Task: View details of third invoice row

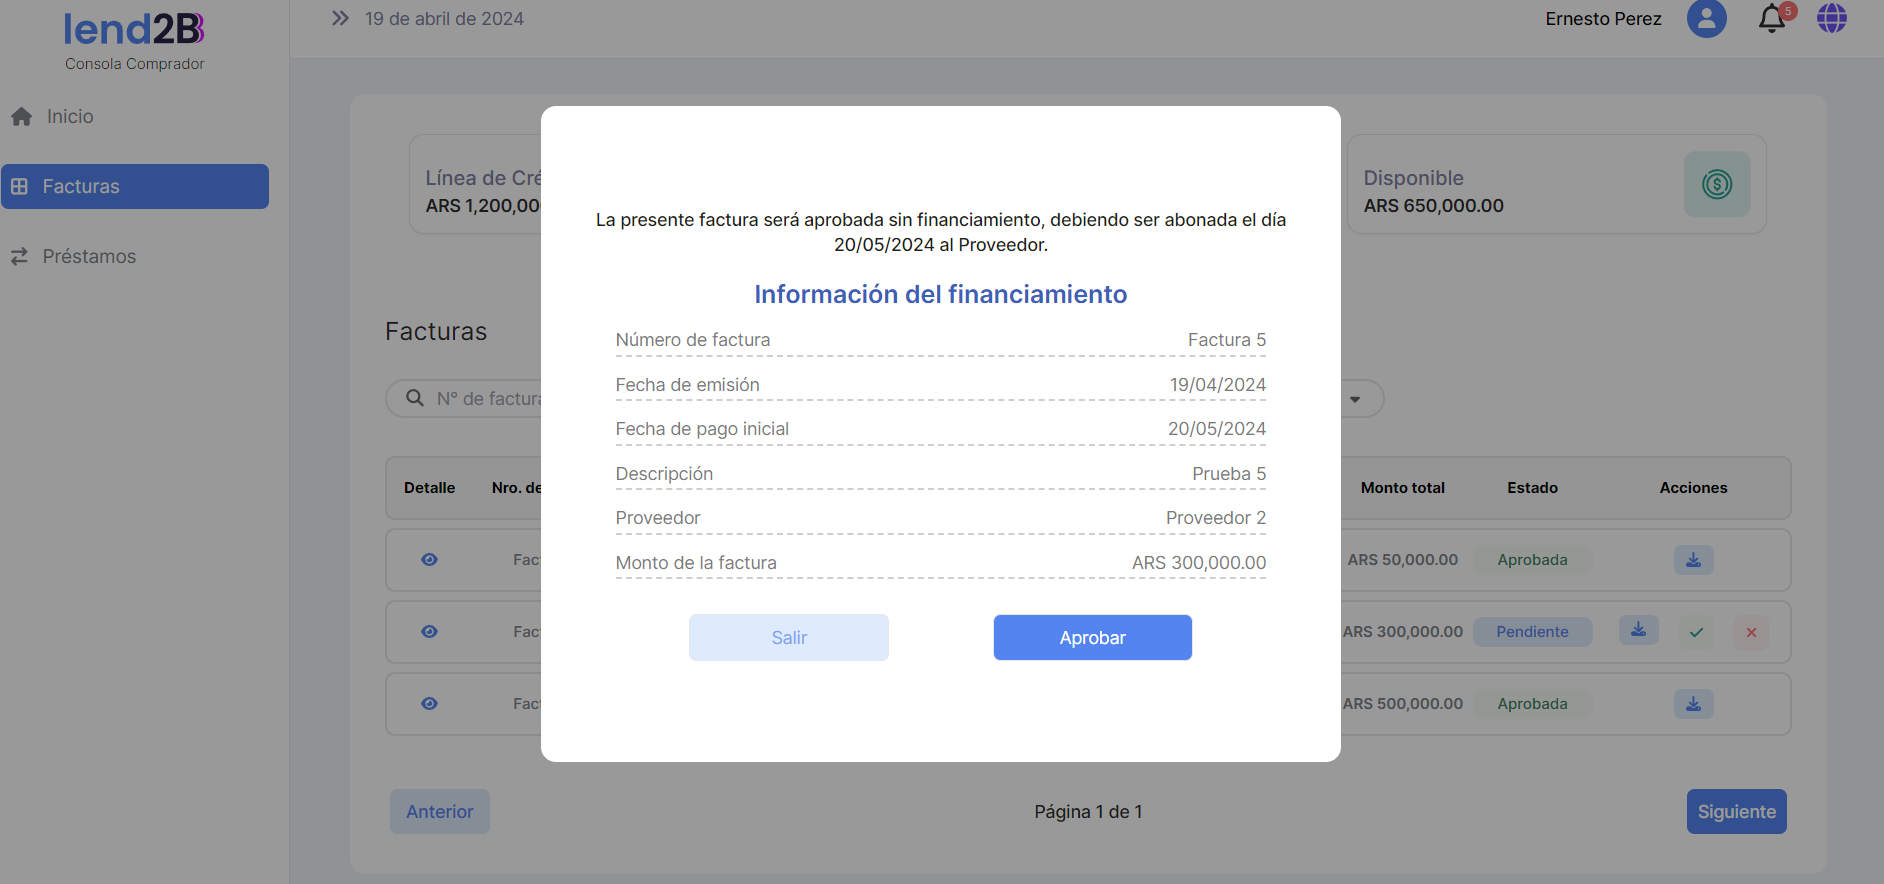Action: tap(429, 704)
